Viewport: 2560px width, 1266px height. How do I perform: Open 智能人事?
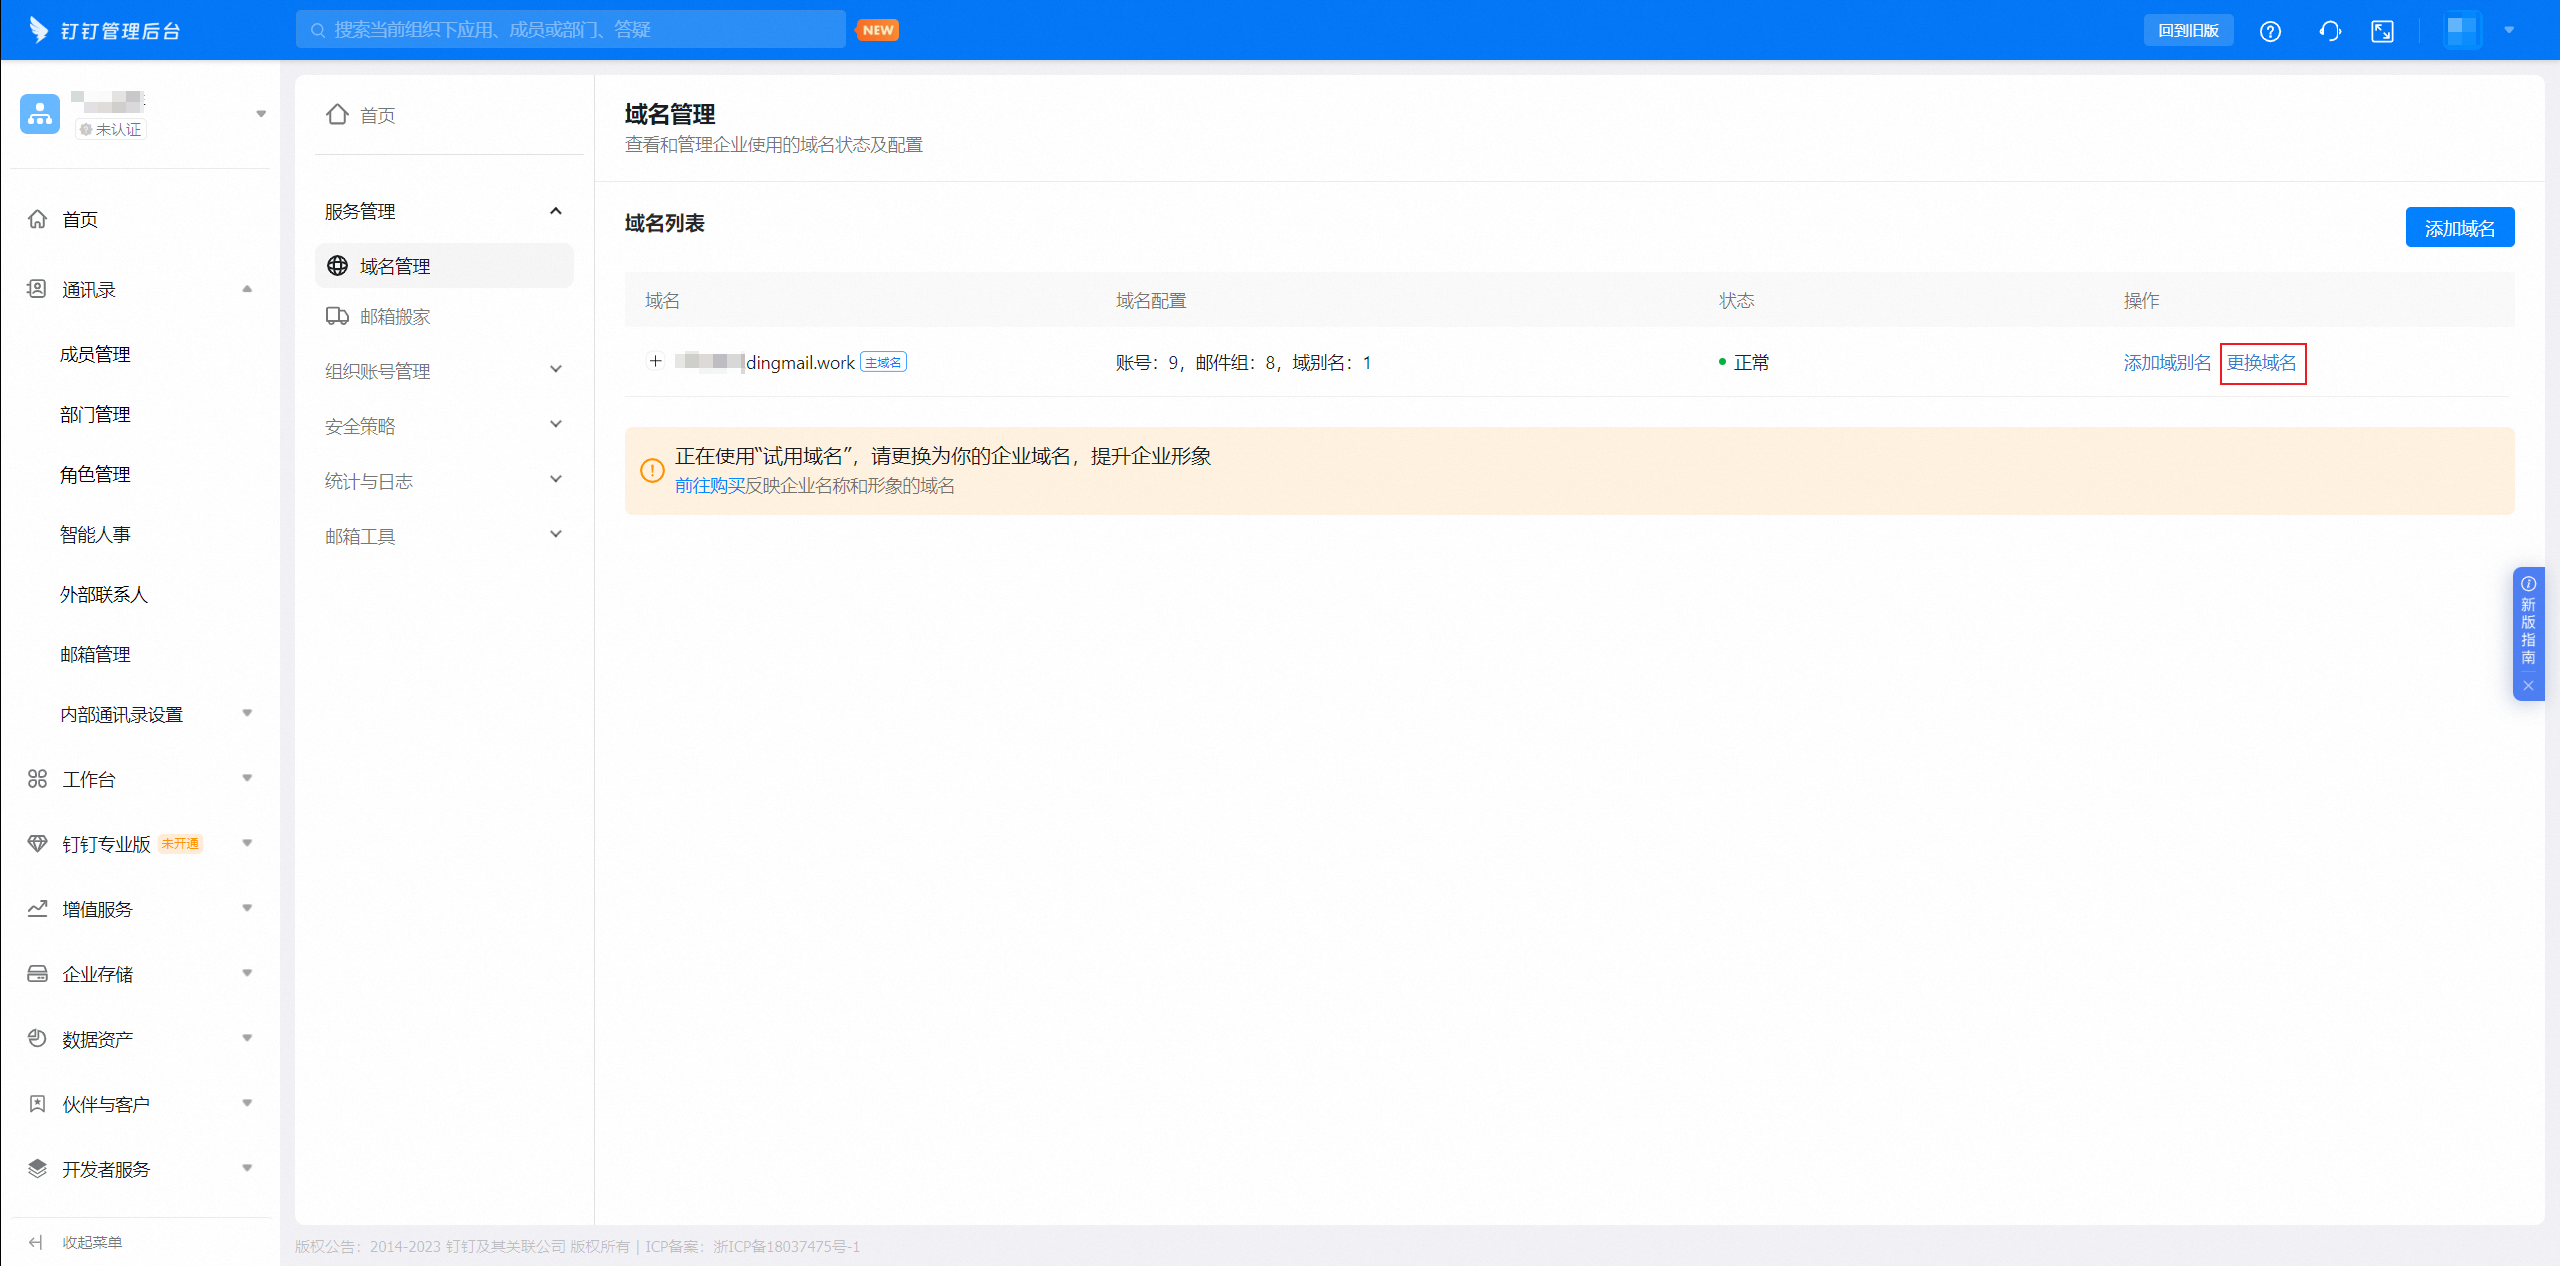95,534
